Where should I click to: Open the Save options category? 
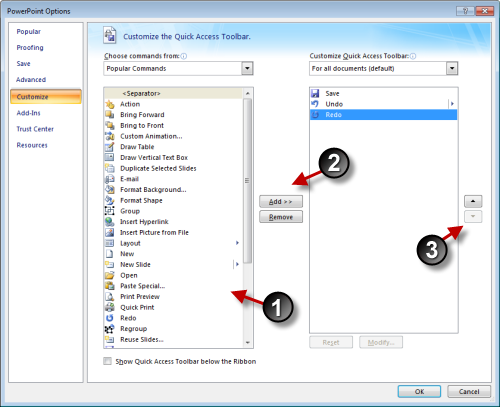coord(23,64)
